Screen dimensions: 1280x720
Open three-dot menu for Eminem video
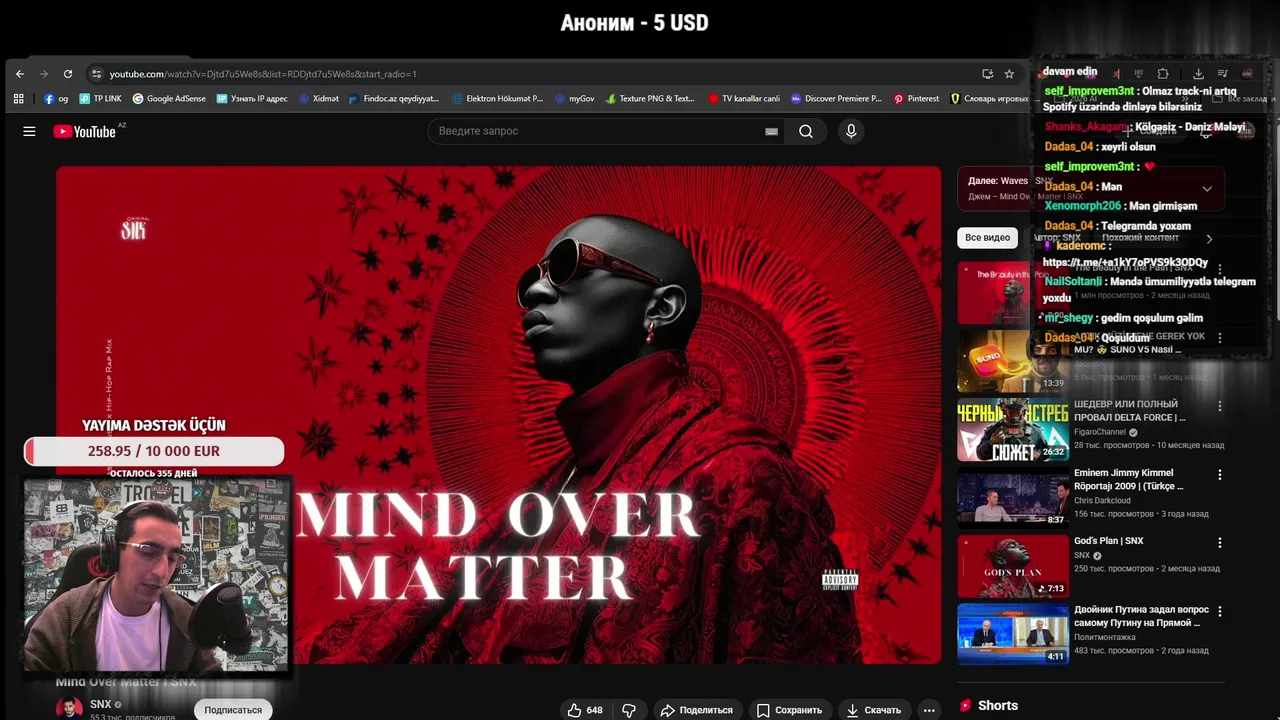point(1219,474)
